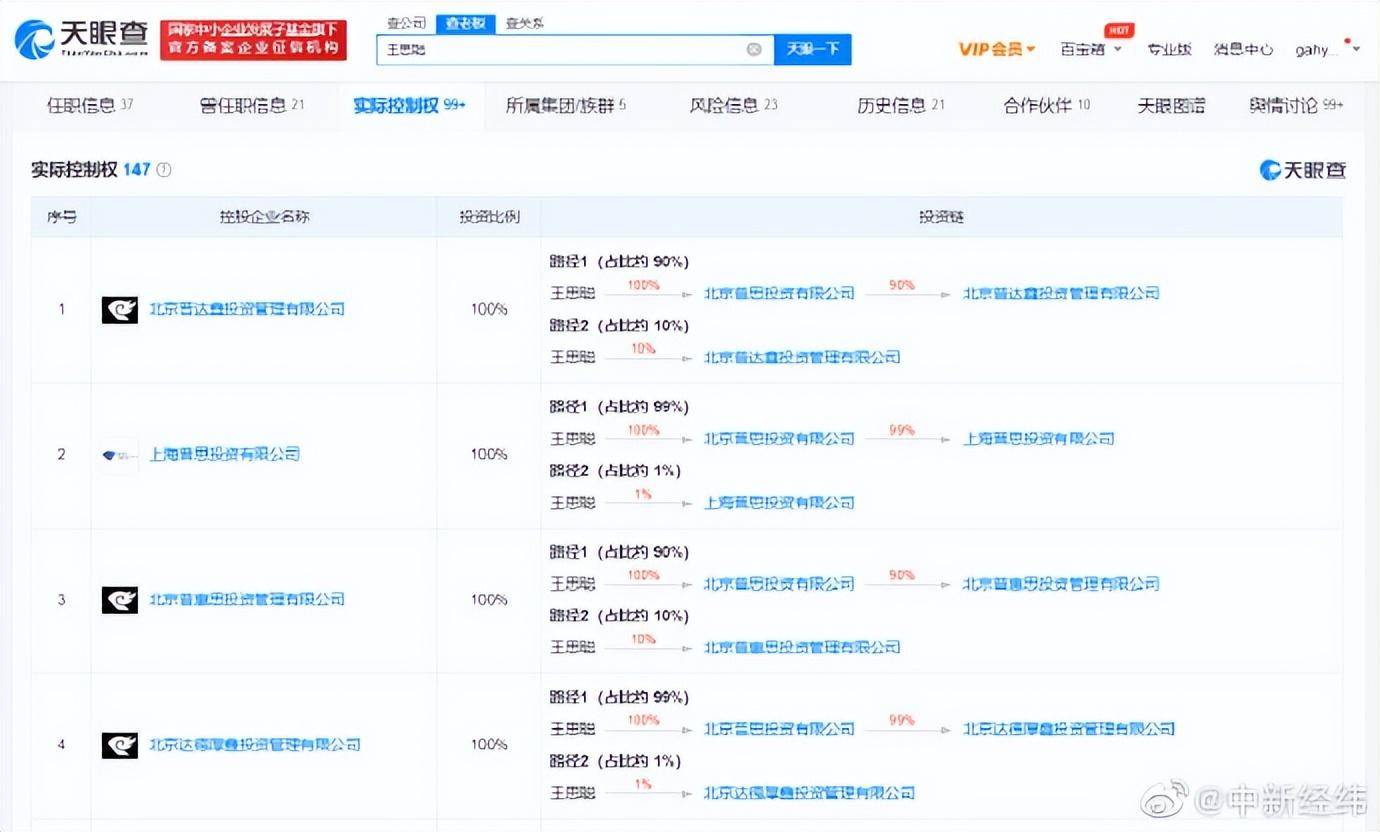Click 北京普惠思 link at end of row 3 path 1
This screenshot has width=1380, height=832.
click(1061, 584)
